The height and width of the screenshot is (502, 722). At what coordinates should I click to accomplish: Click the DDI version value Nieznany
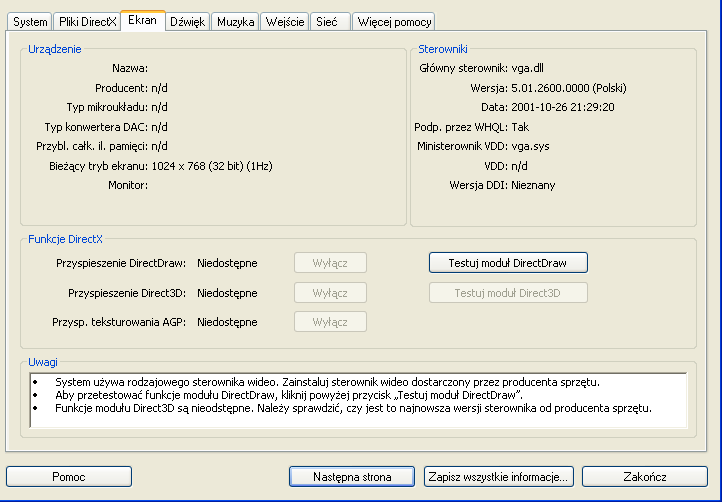pyautogui.click(x=533, y=185)
